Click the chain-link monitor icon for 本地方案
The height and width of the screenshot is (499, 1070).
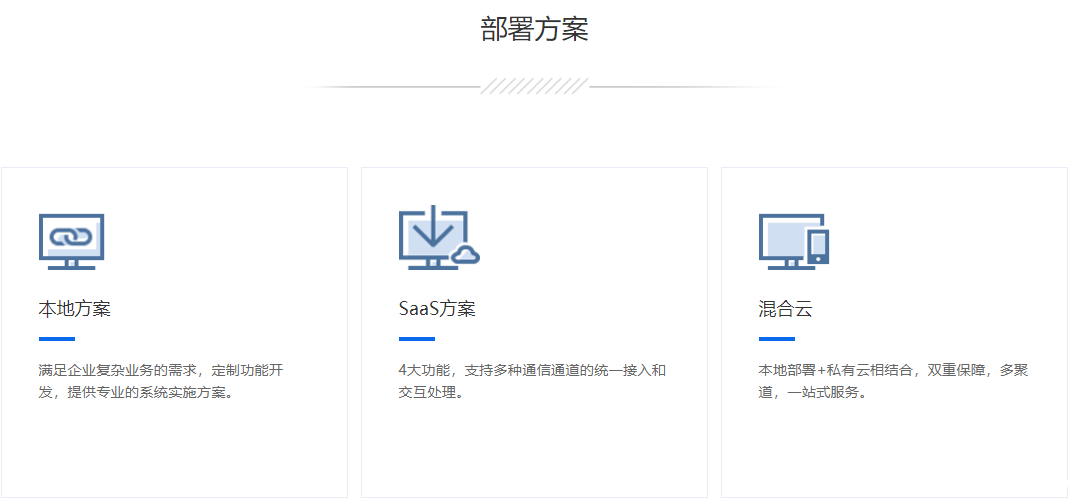[x=71, y=240]
